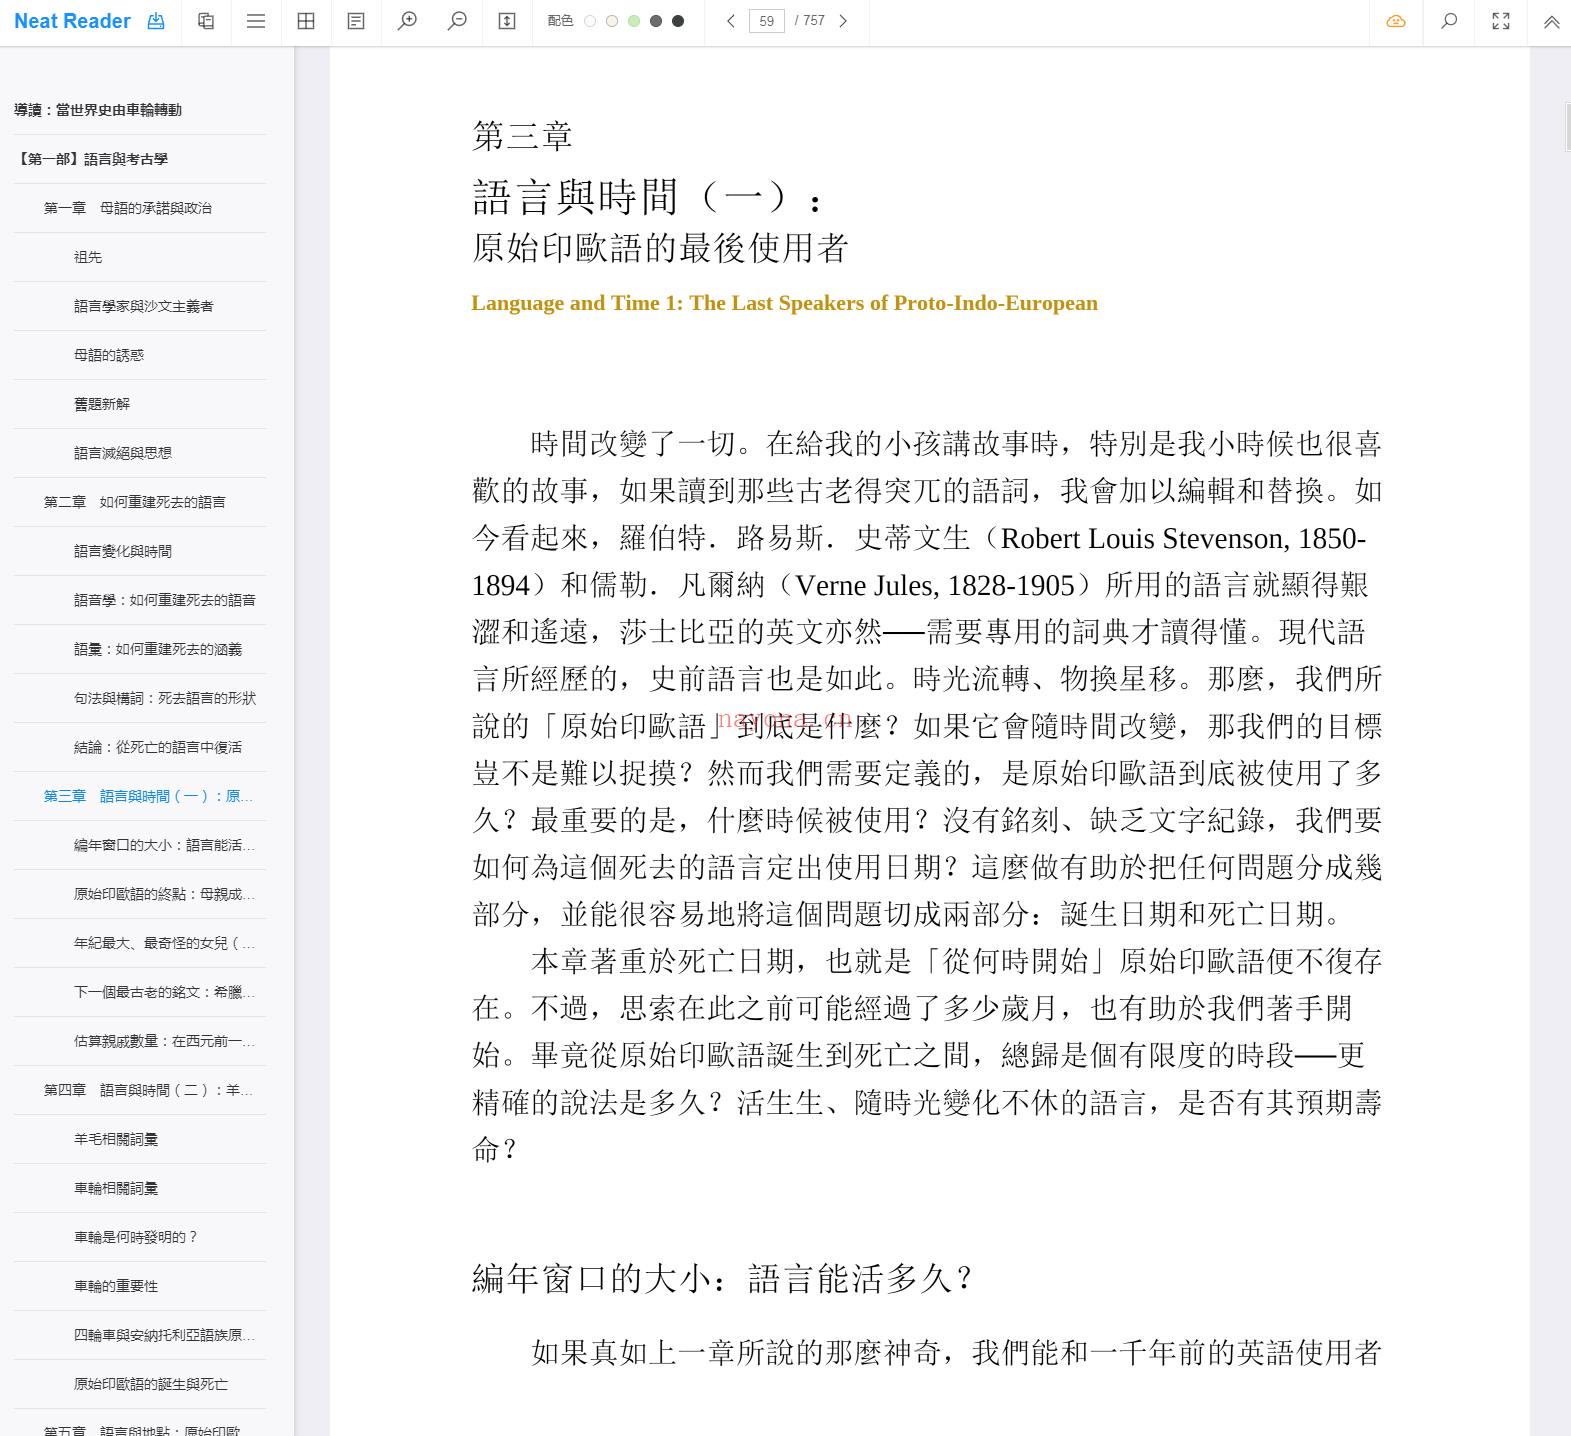Select 羊毛相關詞彙 entry

click(116, 1139)
